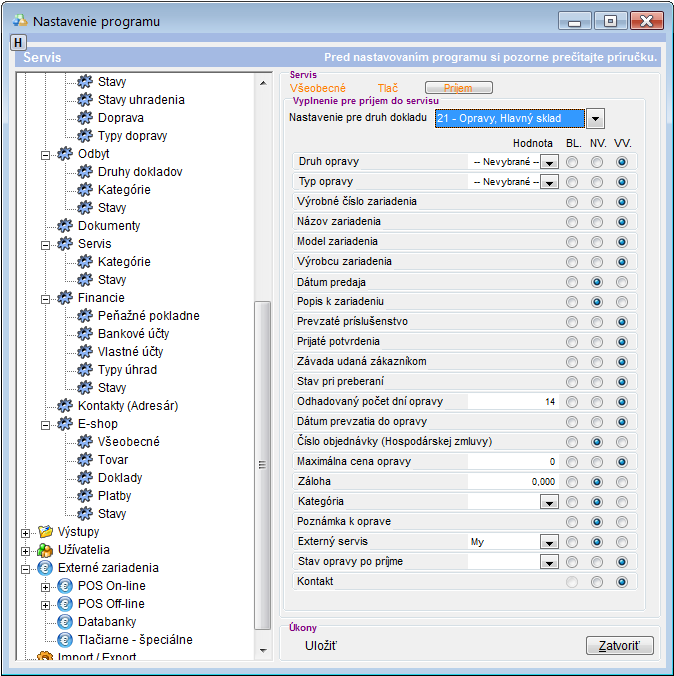This screenshot has width=674, height=676.
Task: Switch to the Všeobecné tab
Action: point(317,89)
